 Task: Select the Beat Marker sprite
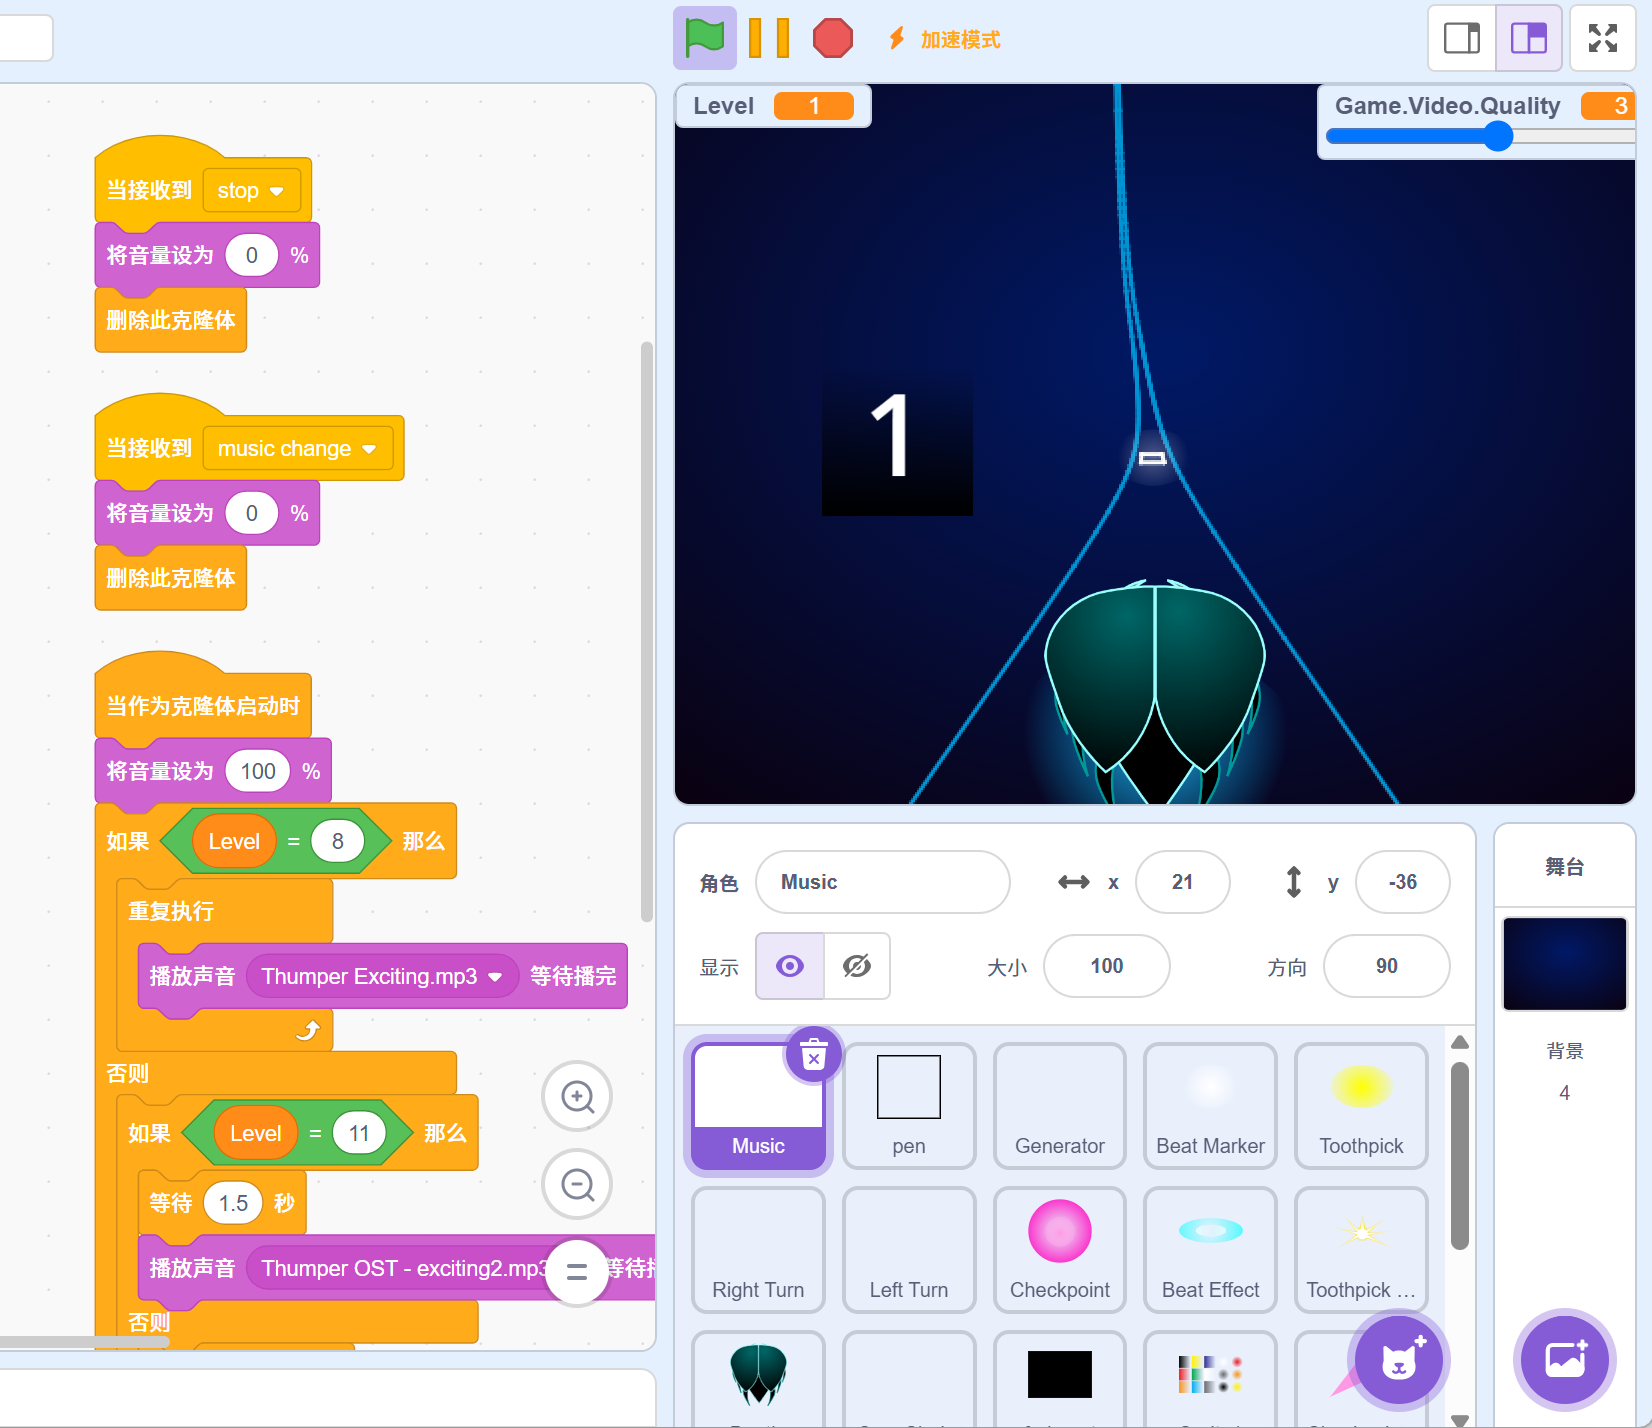1210,1105
